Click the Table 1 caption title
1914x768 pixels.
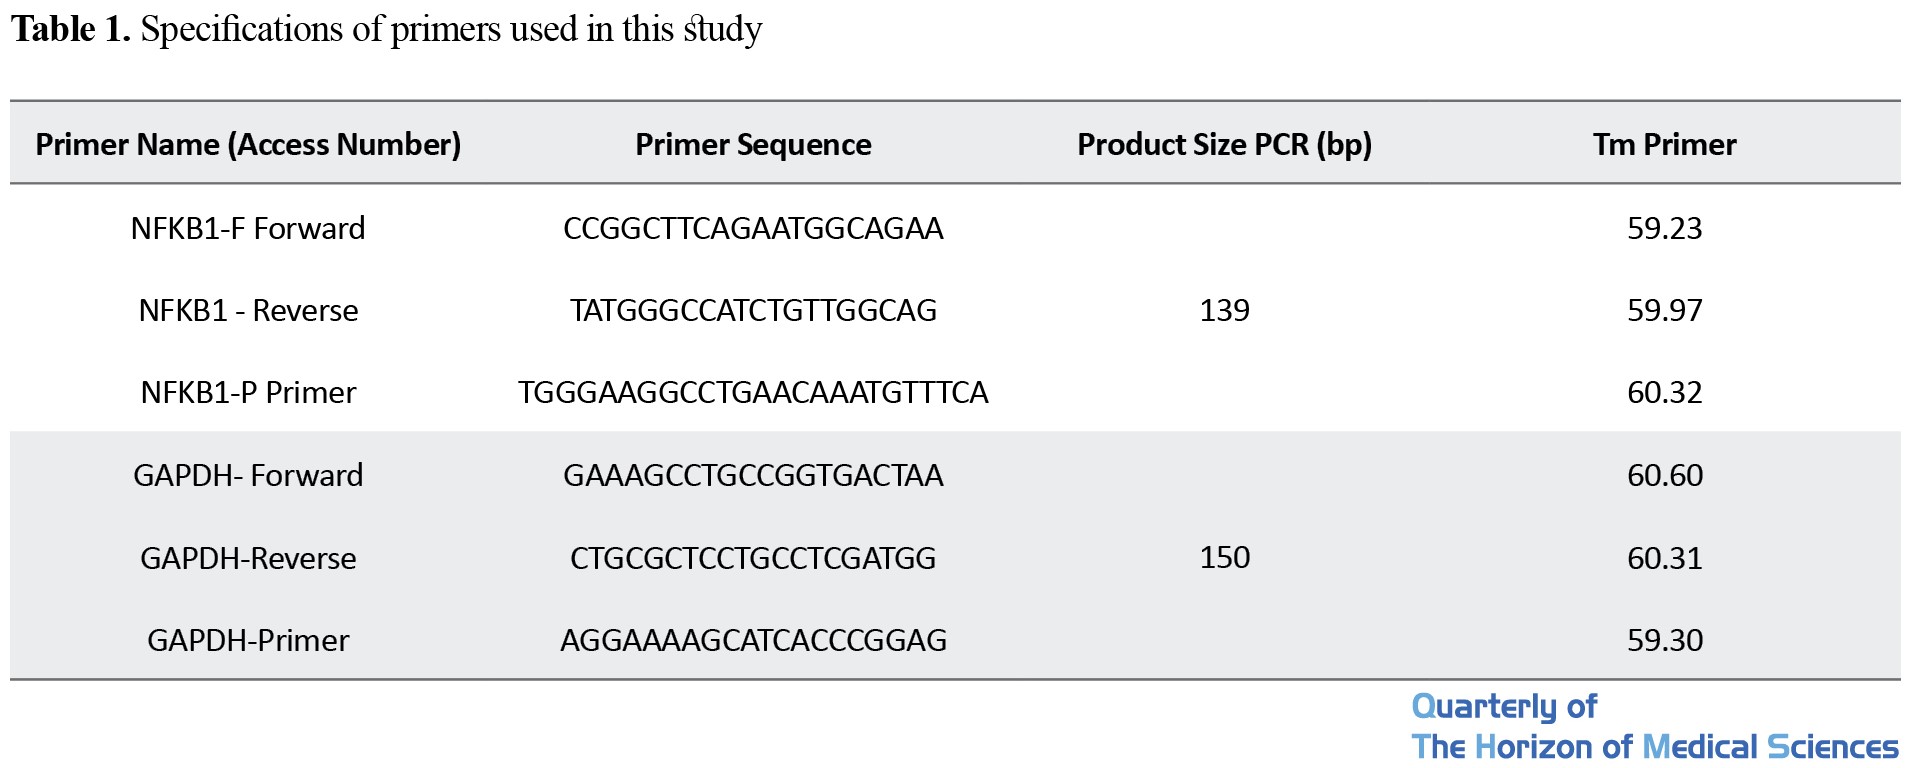tap(386, 29)
